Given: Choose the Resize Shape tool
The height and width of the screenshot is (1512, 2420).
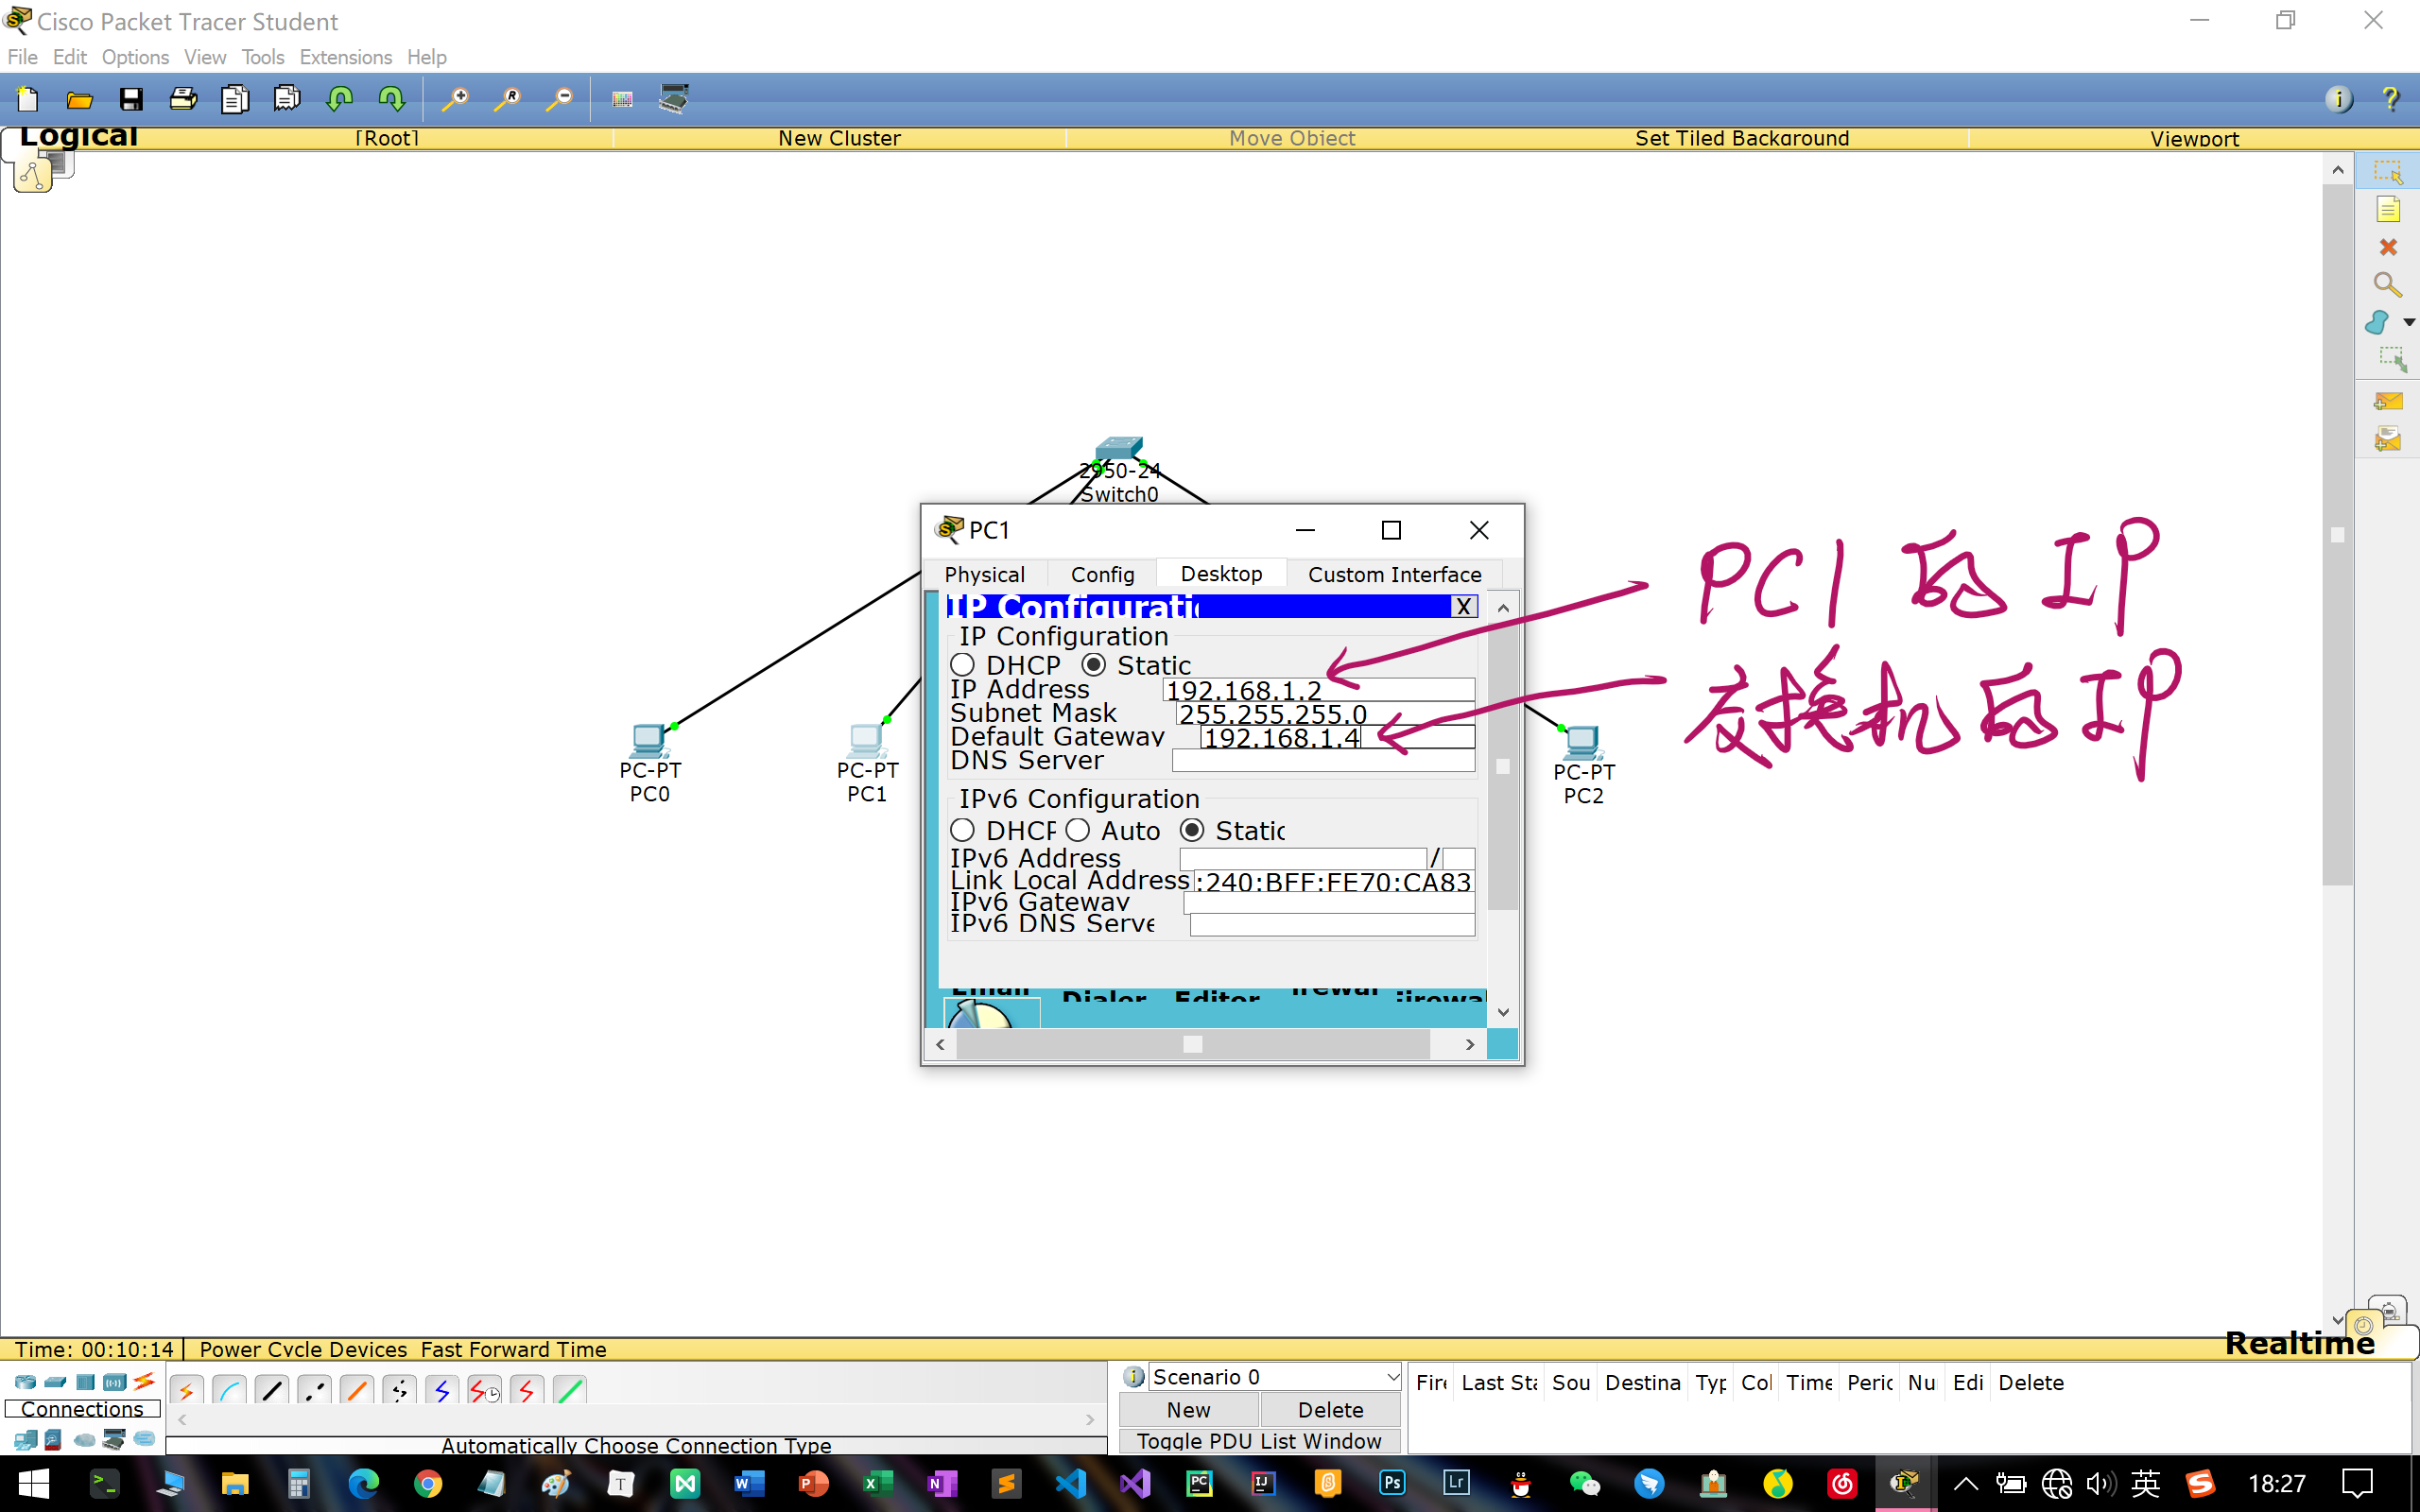Looking at the screenshot, I should point(2392,359).
